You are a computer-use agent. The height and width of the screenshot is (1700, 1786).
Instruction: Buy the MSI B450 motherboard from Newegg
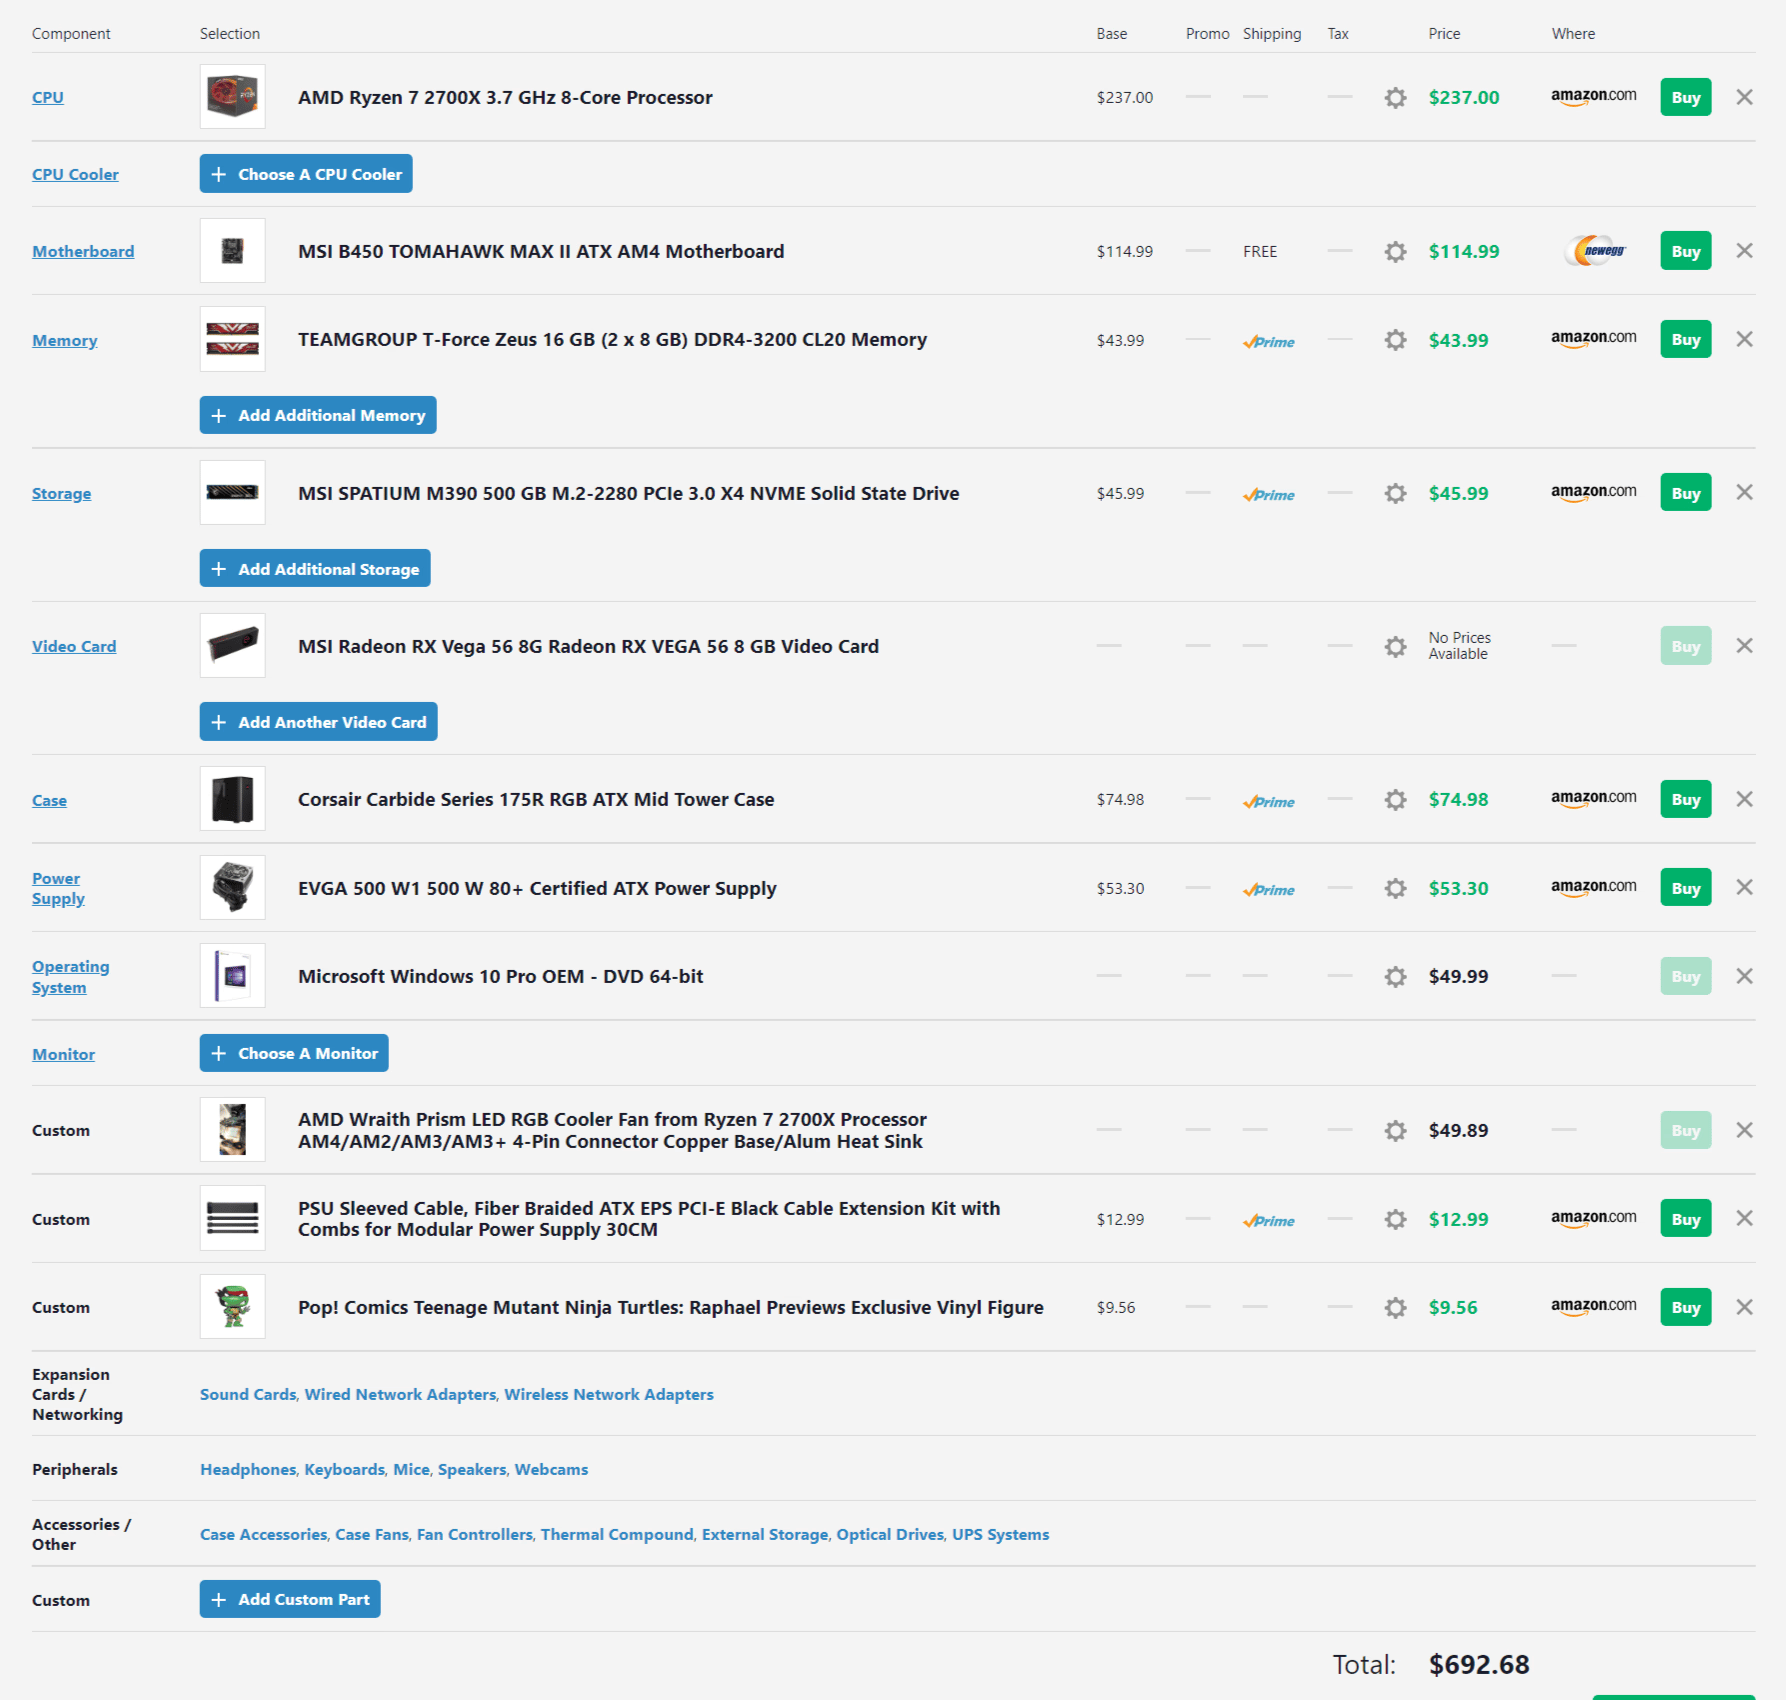coord(1686,251)
